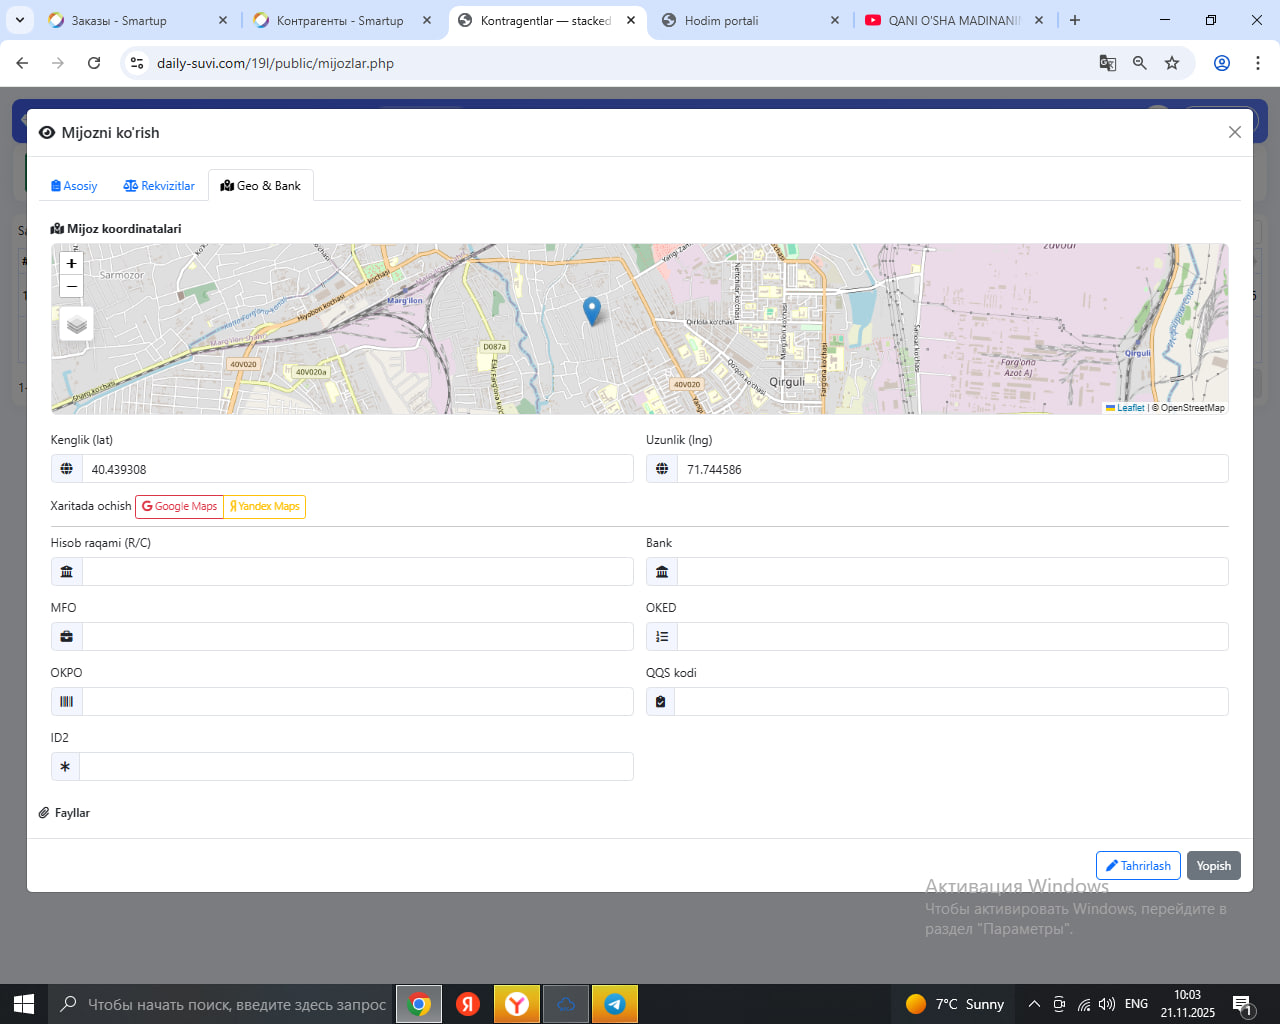1280x1024 pixels.
Task: Bookmark this page with star icon
Action: [x=1172, y=63]
